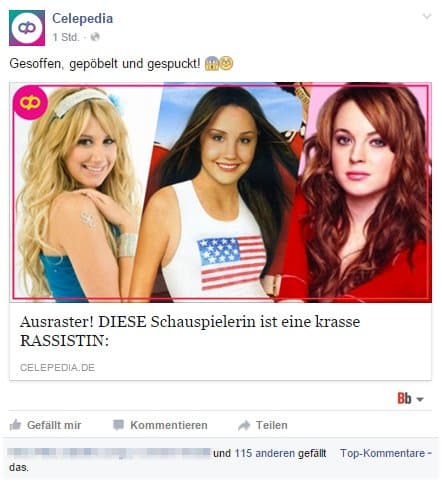Expand the post options chevron
Image resolution: width=442 pixels, height=482 pixels.
427,16
